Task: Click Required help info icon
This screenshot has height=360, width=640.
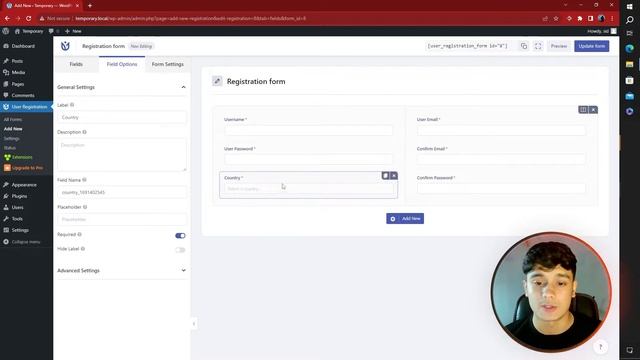Action: [x=80, y=234]
